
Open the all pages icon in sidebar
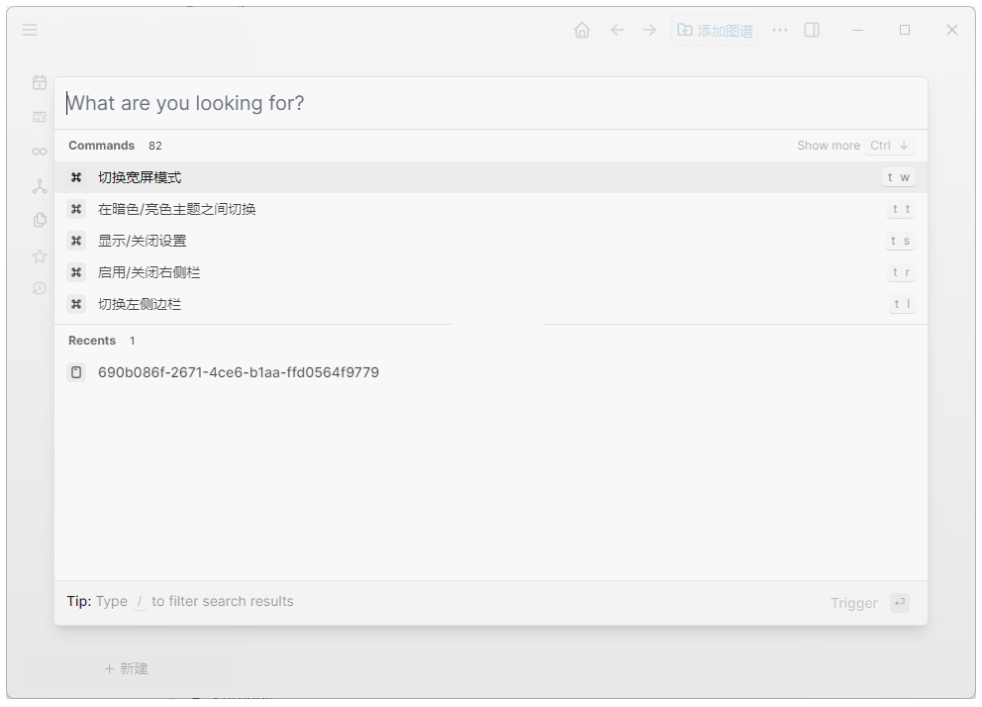pos(40,221)
